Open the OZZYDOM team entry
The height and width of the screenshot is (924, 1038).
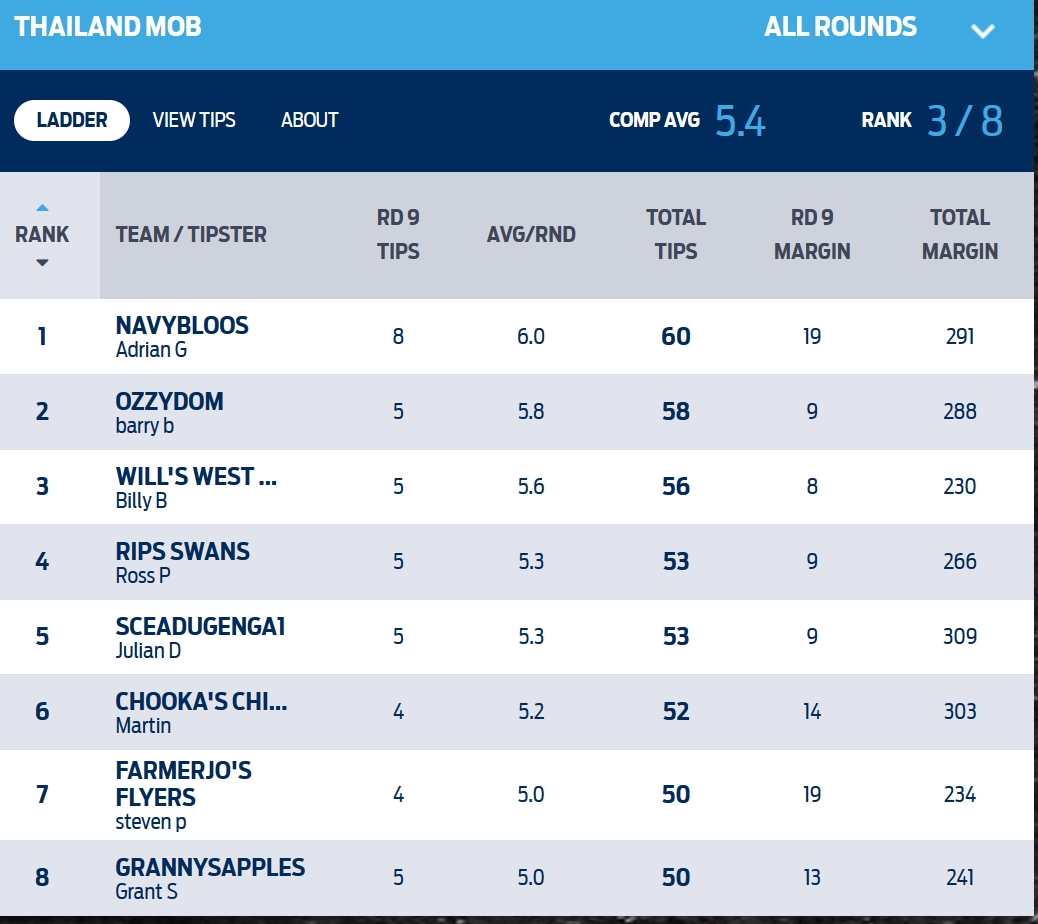[169, 402]
